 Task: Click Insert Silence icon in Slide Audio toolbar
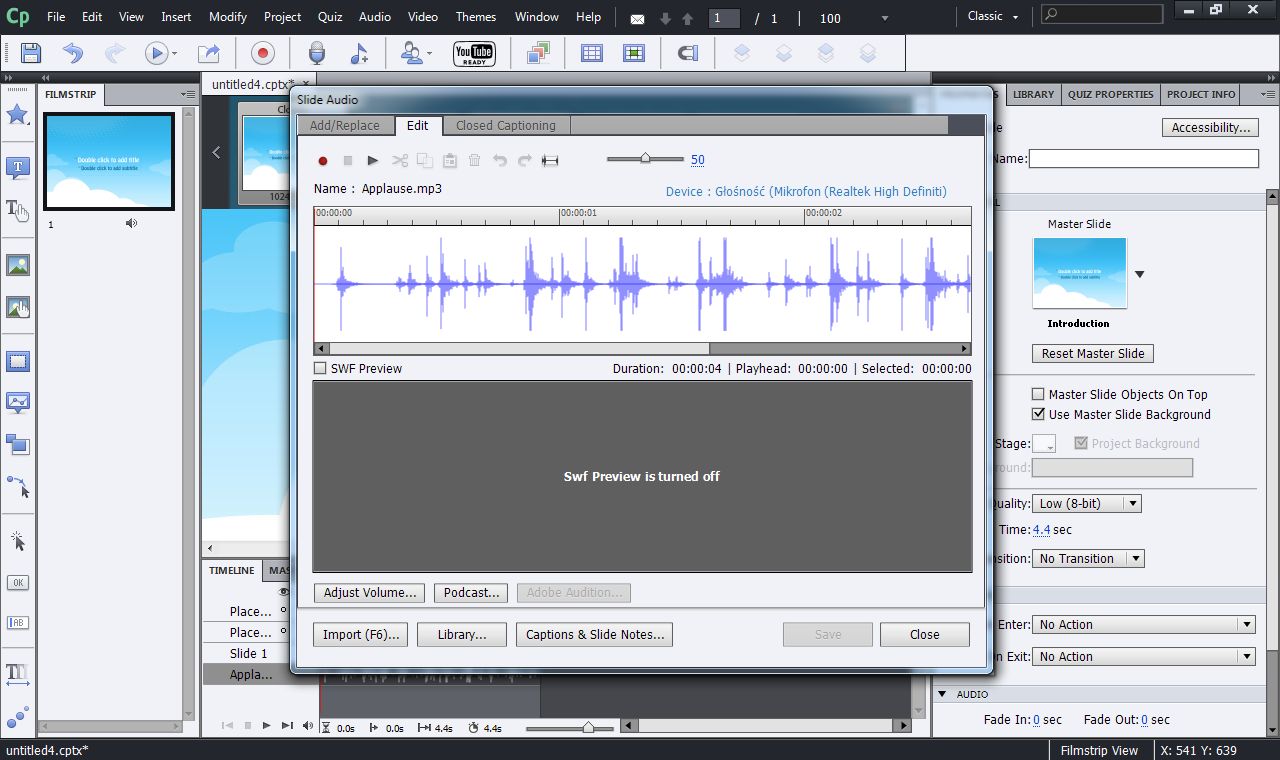coord(549,160)
